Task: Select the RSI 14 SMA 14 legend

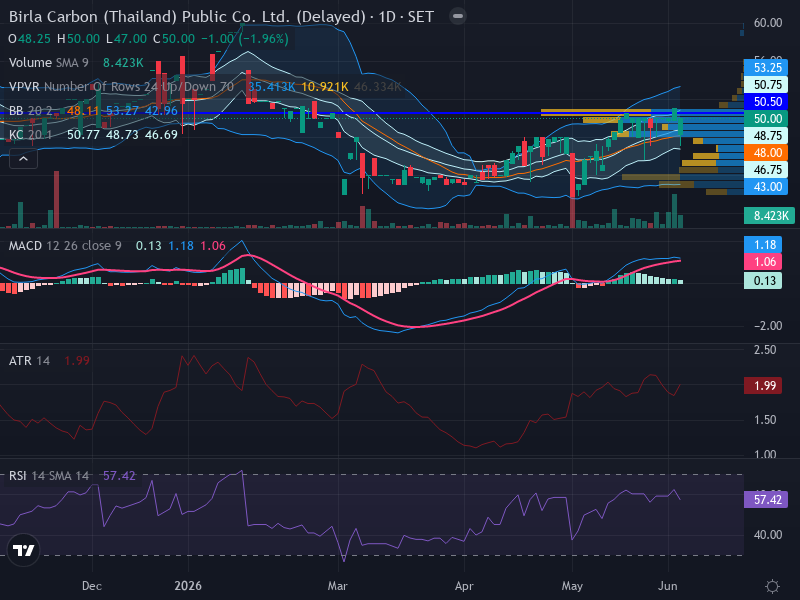Action: (48, 476)
